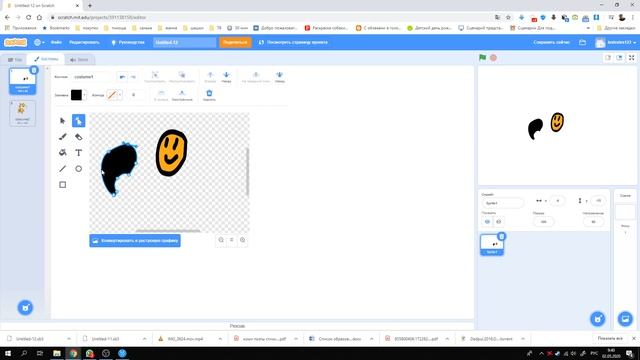The width and height of the screenshot is (640, 360).
Task: Click the outline color swatch
Action: (x=111, y=95)
